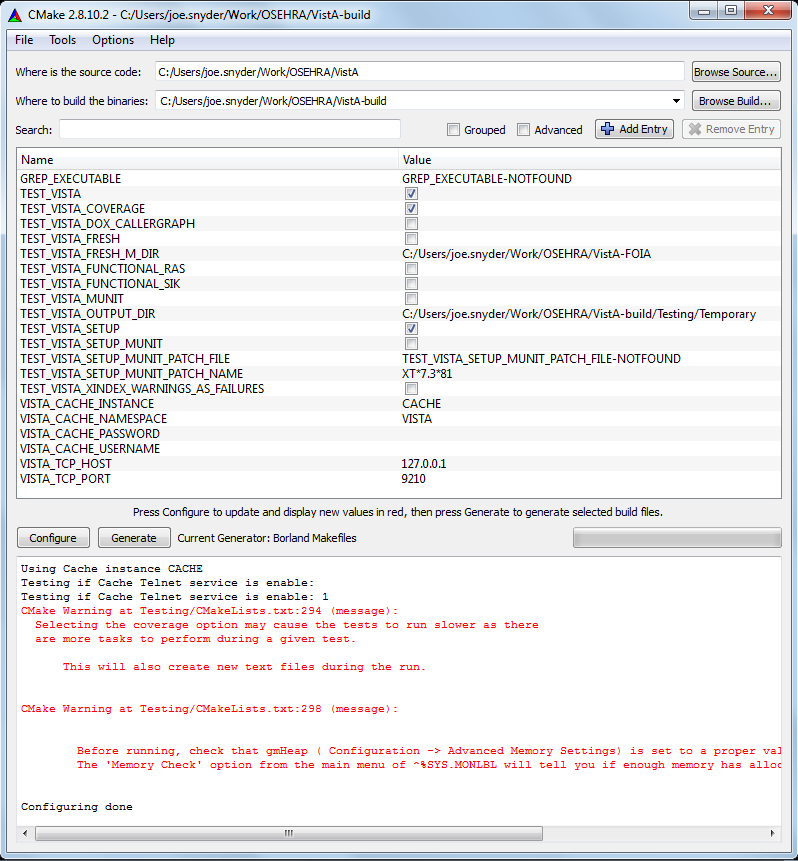The image size is (798, 861).
Task: Click the horizontal scrollbar thumb in output
Action: pyautogui.click(x=289, y=833)
